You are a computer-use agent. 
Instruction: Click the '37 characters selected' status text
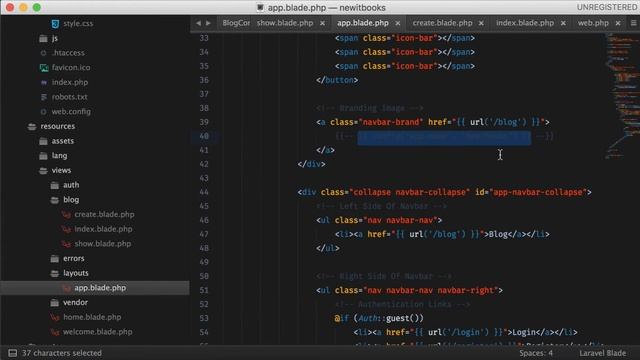62,353
